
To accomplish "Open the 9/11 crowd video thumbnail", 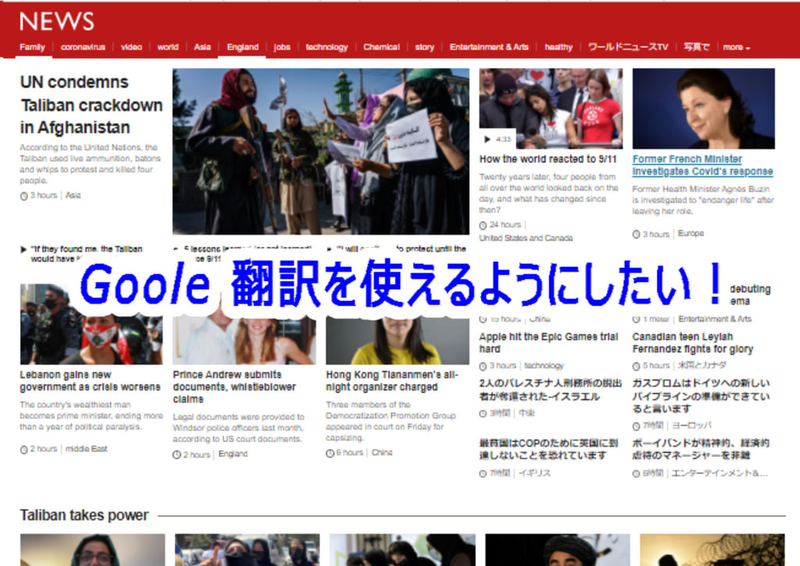I will click(551, 108).
